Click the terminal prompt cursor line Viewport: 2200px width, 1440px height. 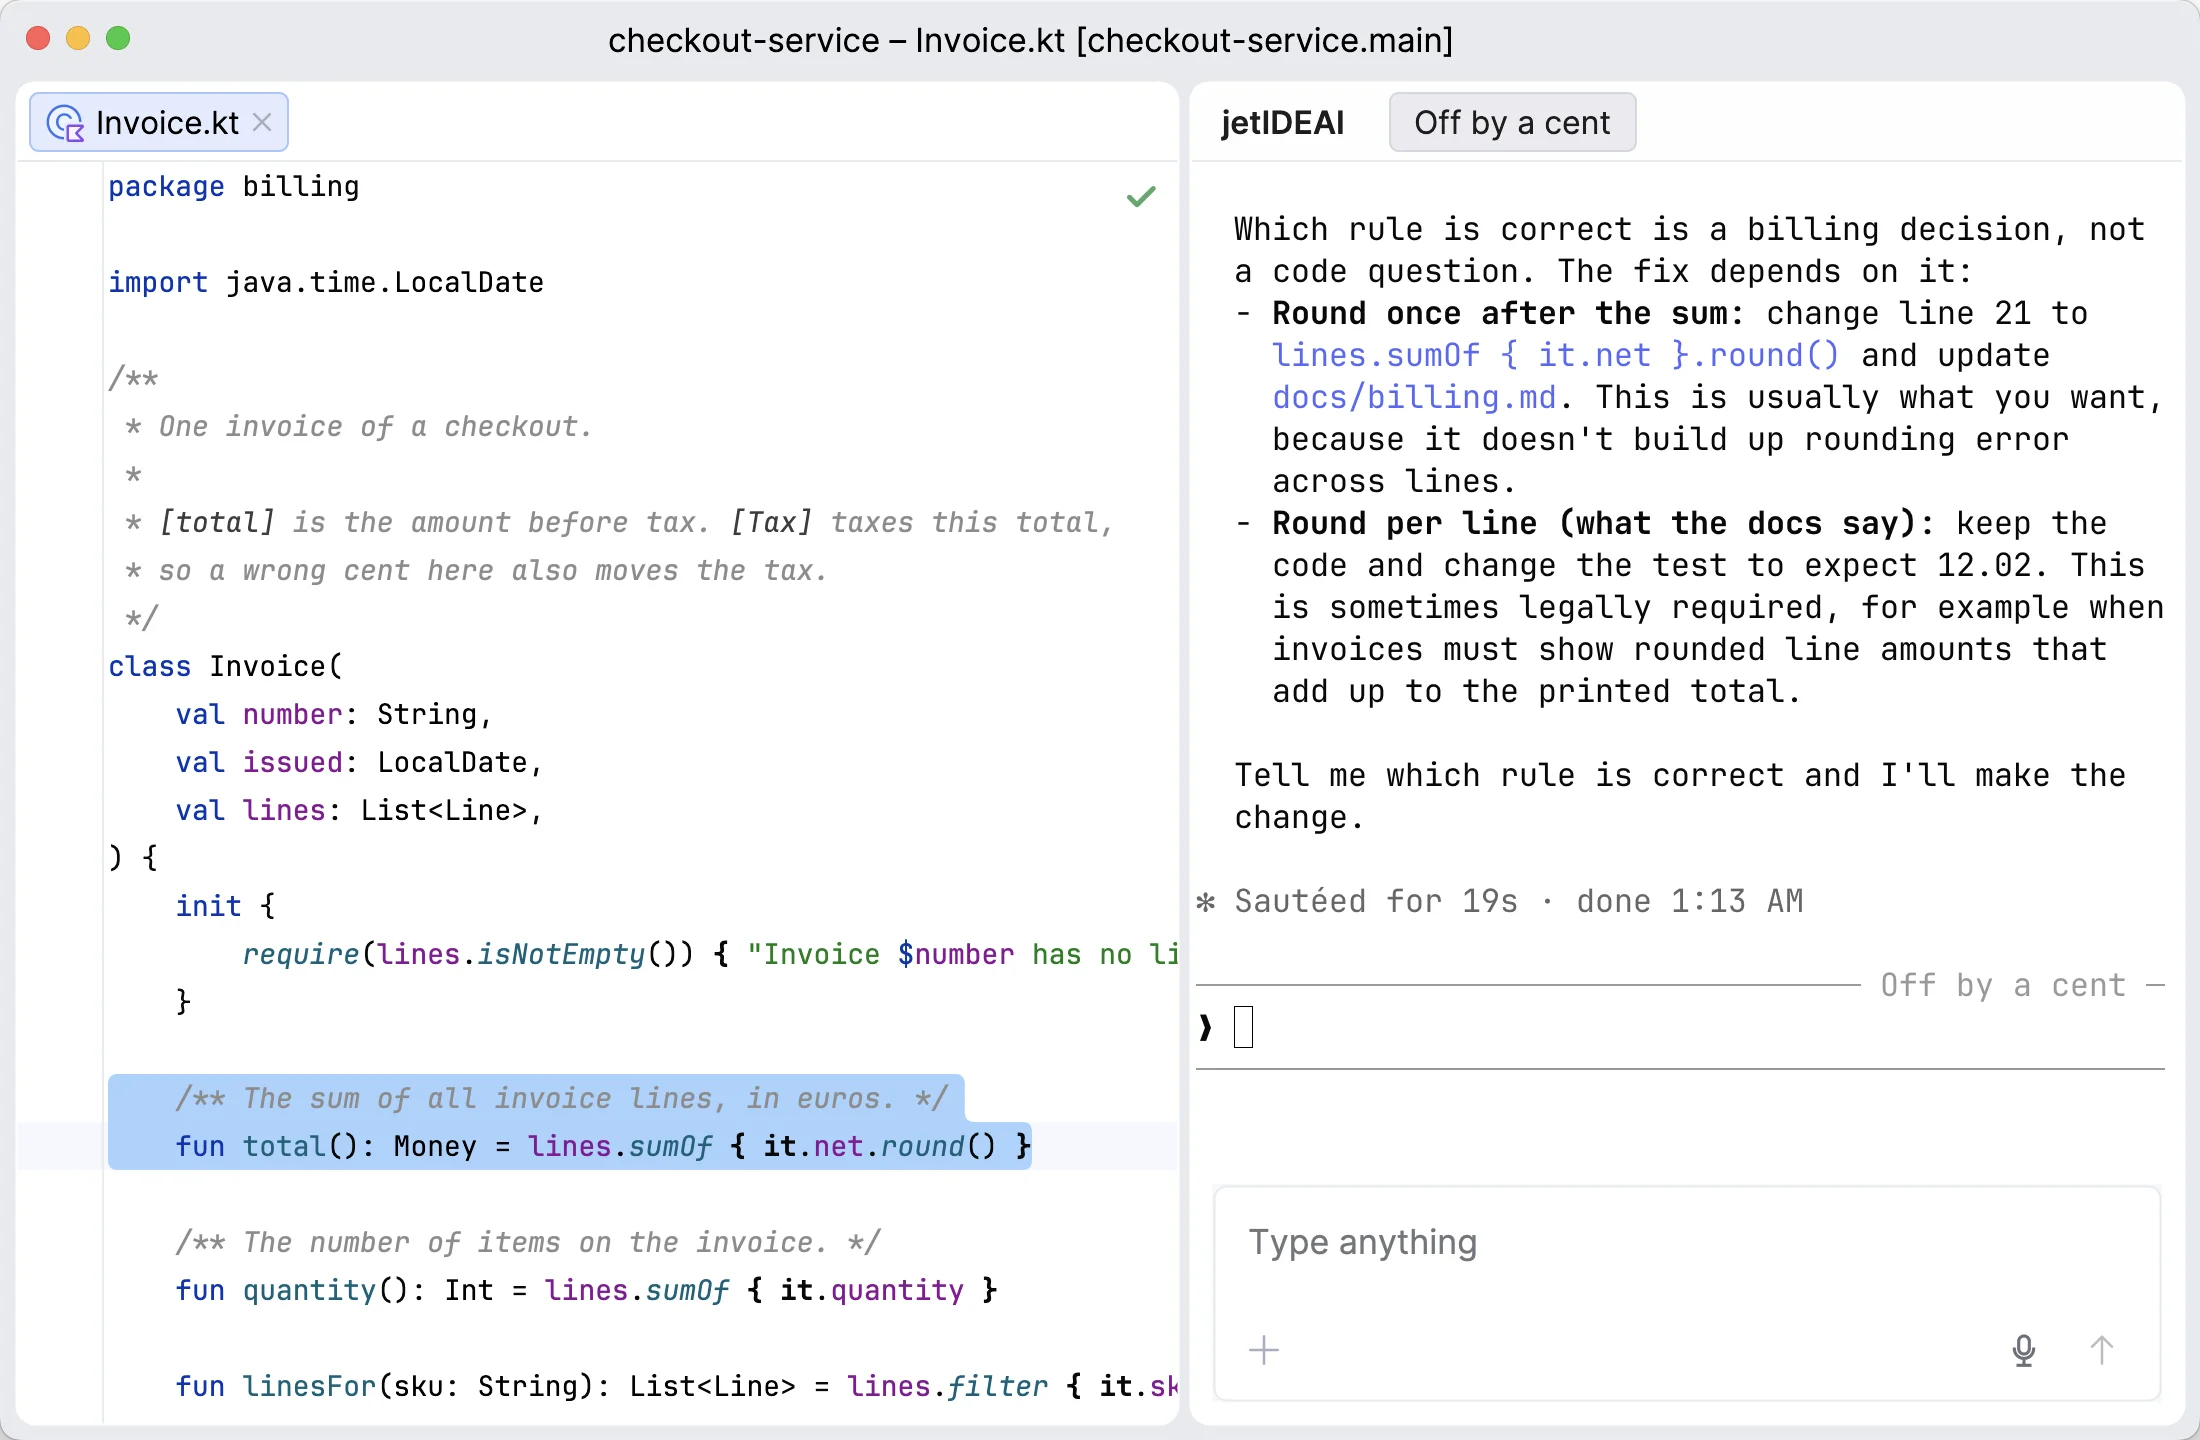(1680, 1027)
